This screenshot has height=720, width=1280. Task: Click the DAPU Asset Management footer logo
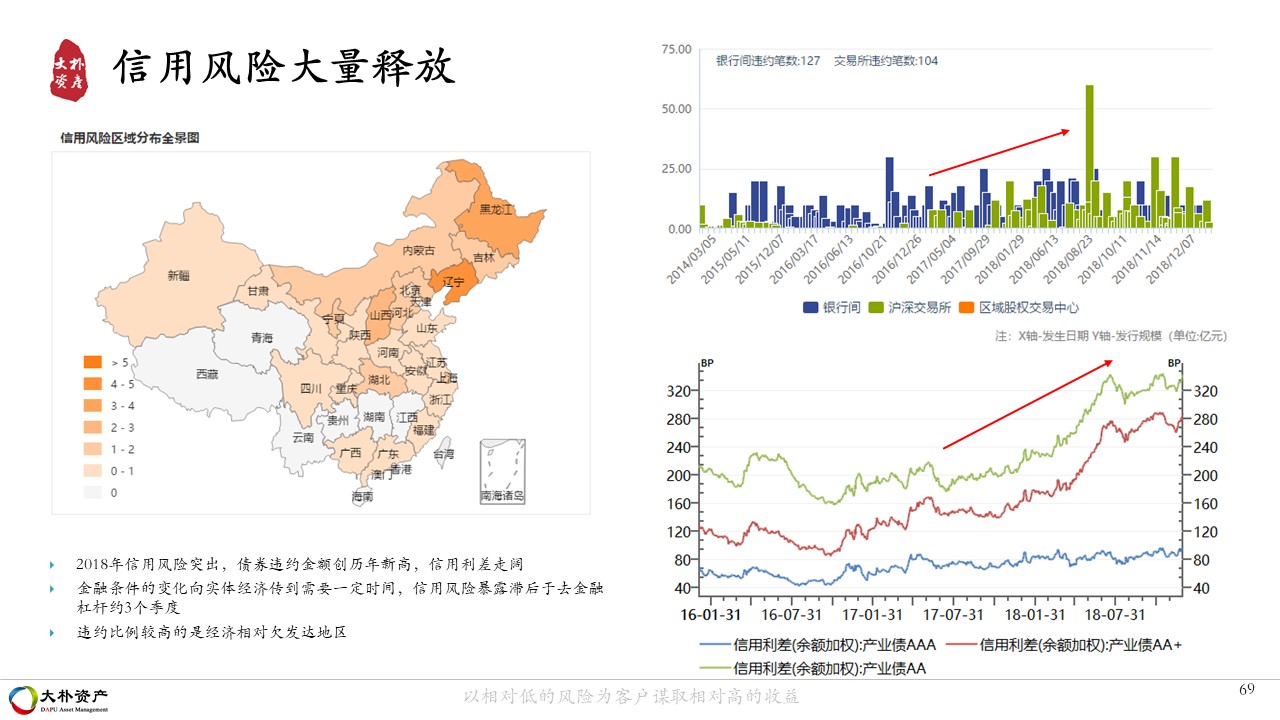(x=59, y=697)
